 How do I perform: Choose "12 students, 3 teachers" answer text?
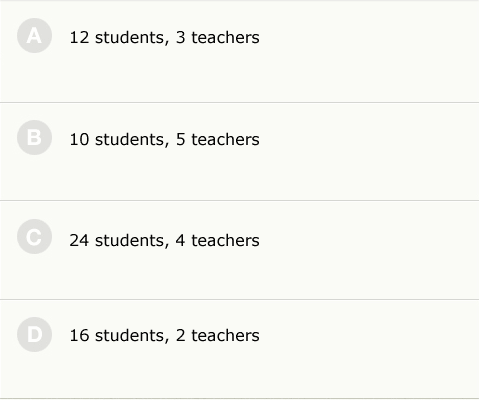[164, 37]
